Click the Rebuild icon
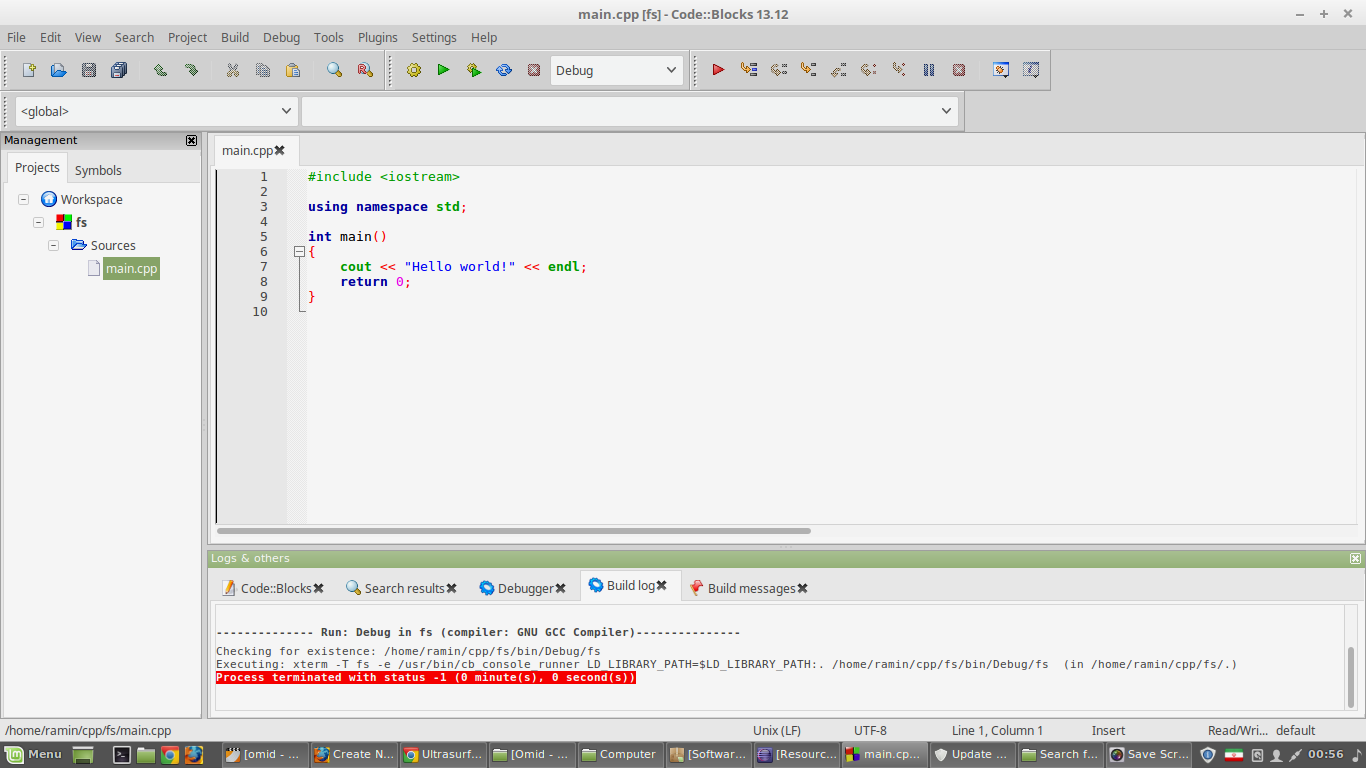This screenshot has height=768, width=1366. pos(504,70)
